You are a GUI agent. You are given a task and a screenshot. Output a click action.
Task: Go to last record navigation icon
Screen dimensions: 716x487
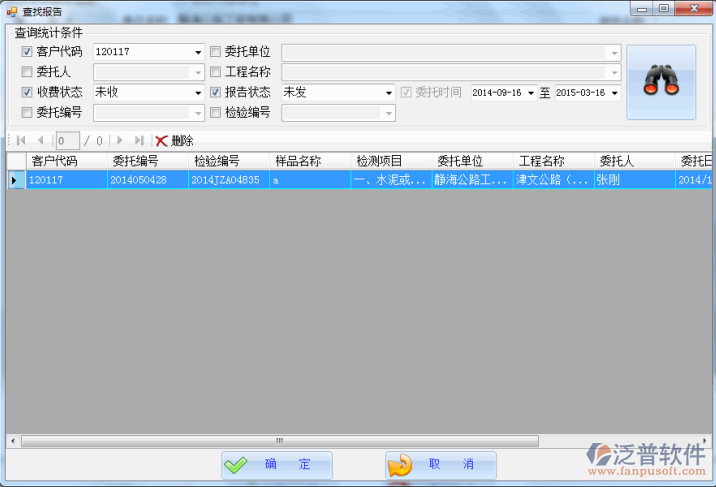pyautogui.click(x=139, y=141)
